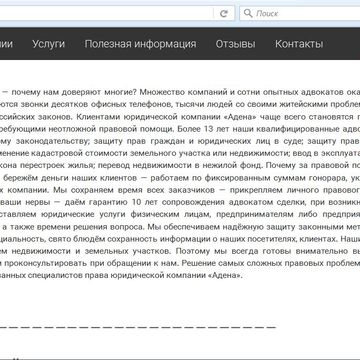360x360 pixels.
Task: Open the Контакты page
Action: click(x=299, y=44)
